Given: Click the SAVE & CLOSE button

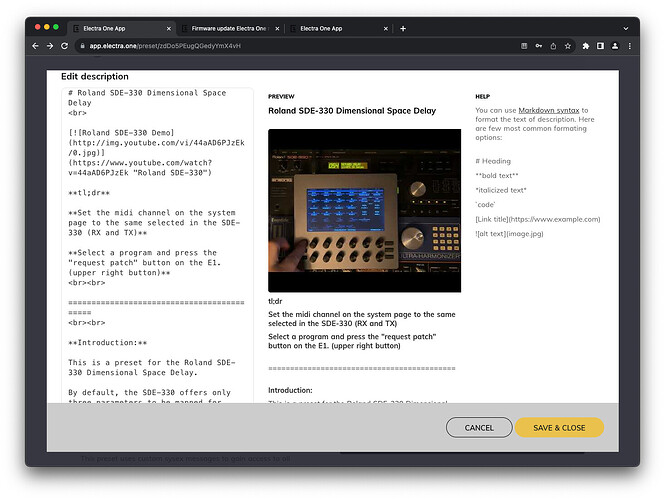Looking at the screenshot, I should pyautogui.click(x=559, y=427).
